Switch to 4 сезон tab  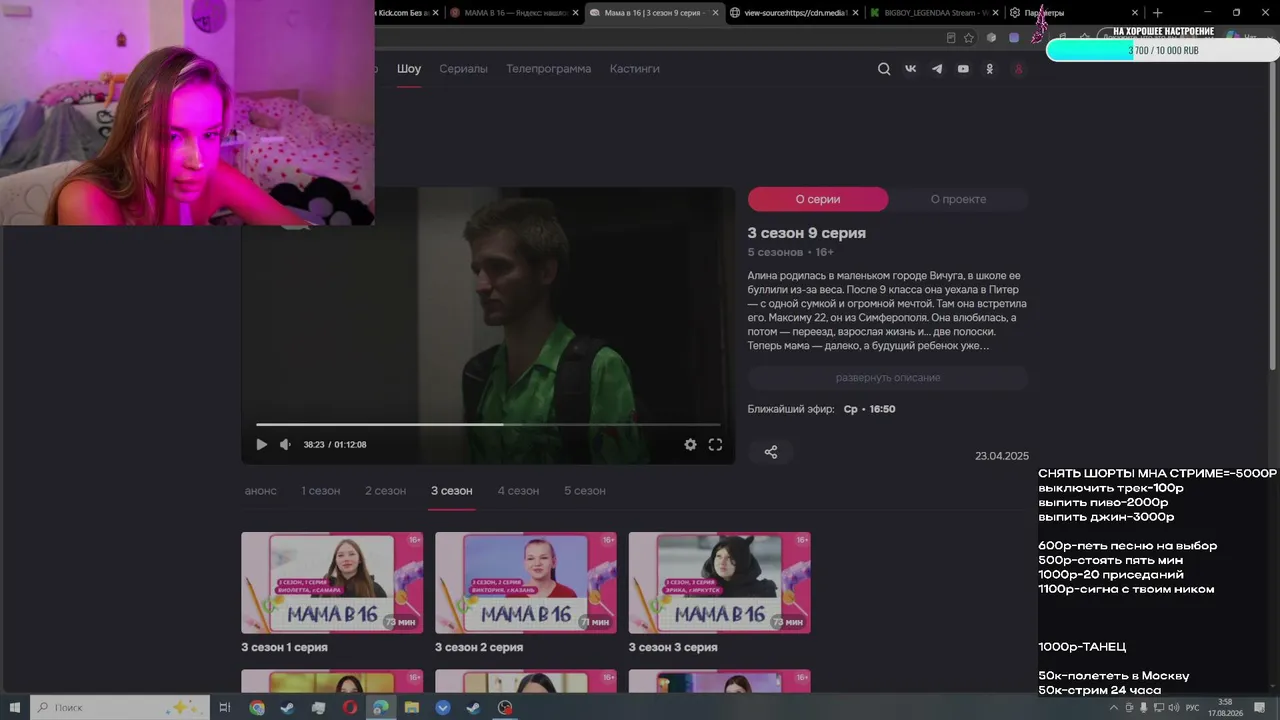(x=518, y=491)
